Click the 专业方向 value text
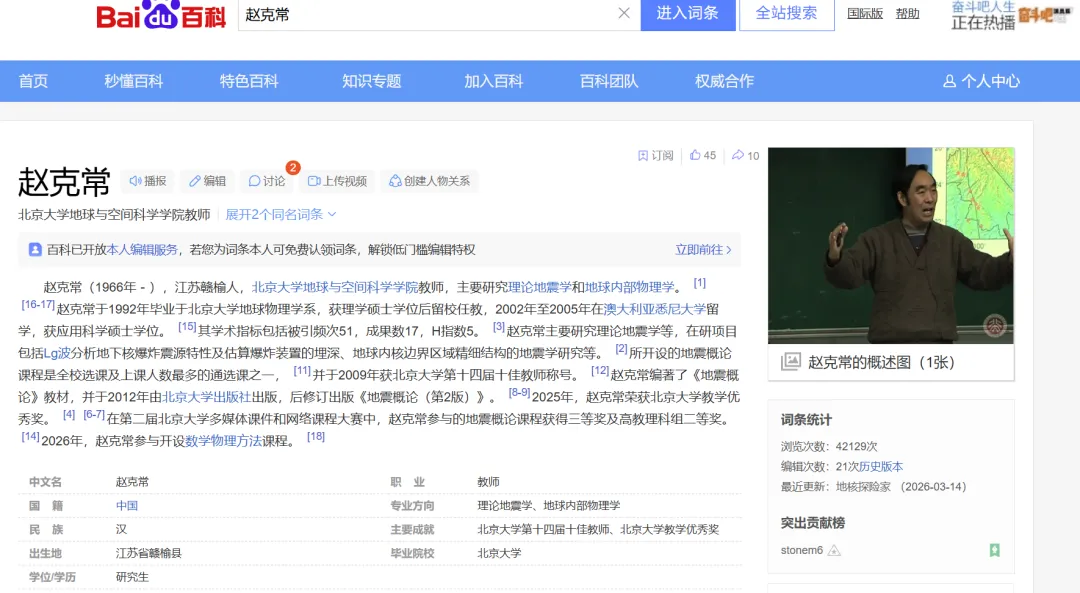Viewport: 1080px width, 593px height. tap(548, 506)
